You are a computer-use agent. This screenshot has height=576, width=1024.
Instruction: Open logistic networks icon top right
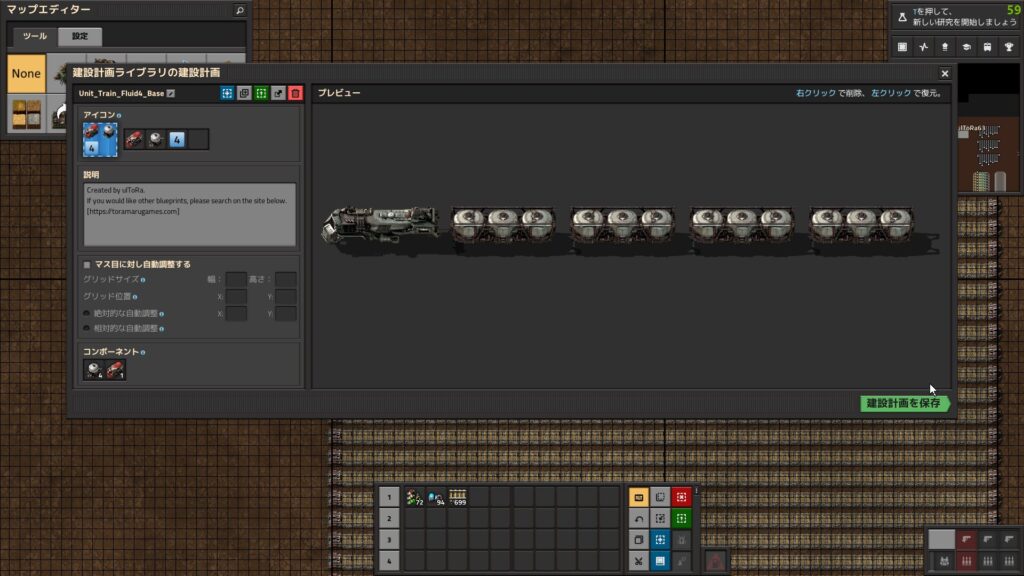pyautogui.click(x=945, y=47)
